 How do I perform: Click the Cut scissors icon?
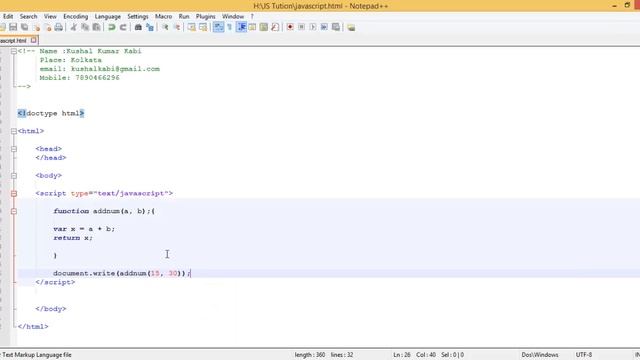click(73, 27)
